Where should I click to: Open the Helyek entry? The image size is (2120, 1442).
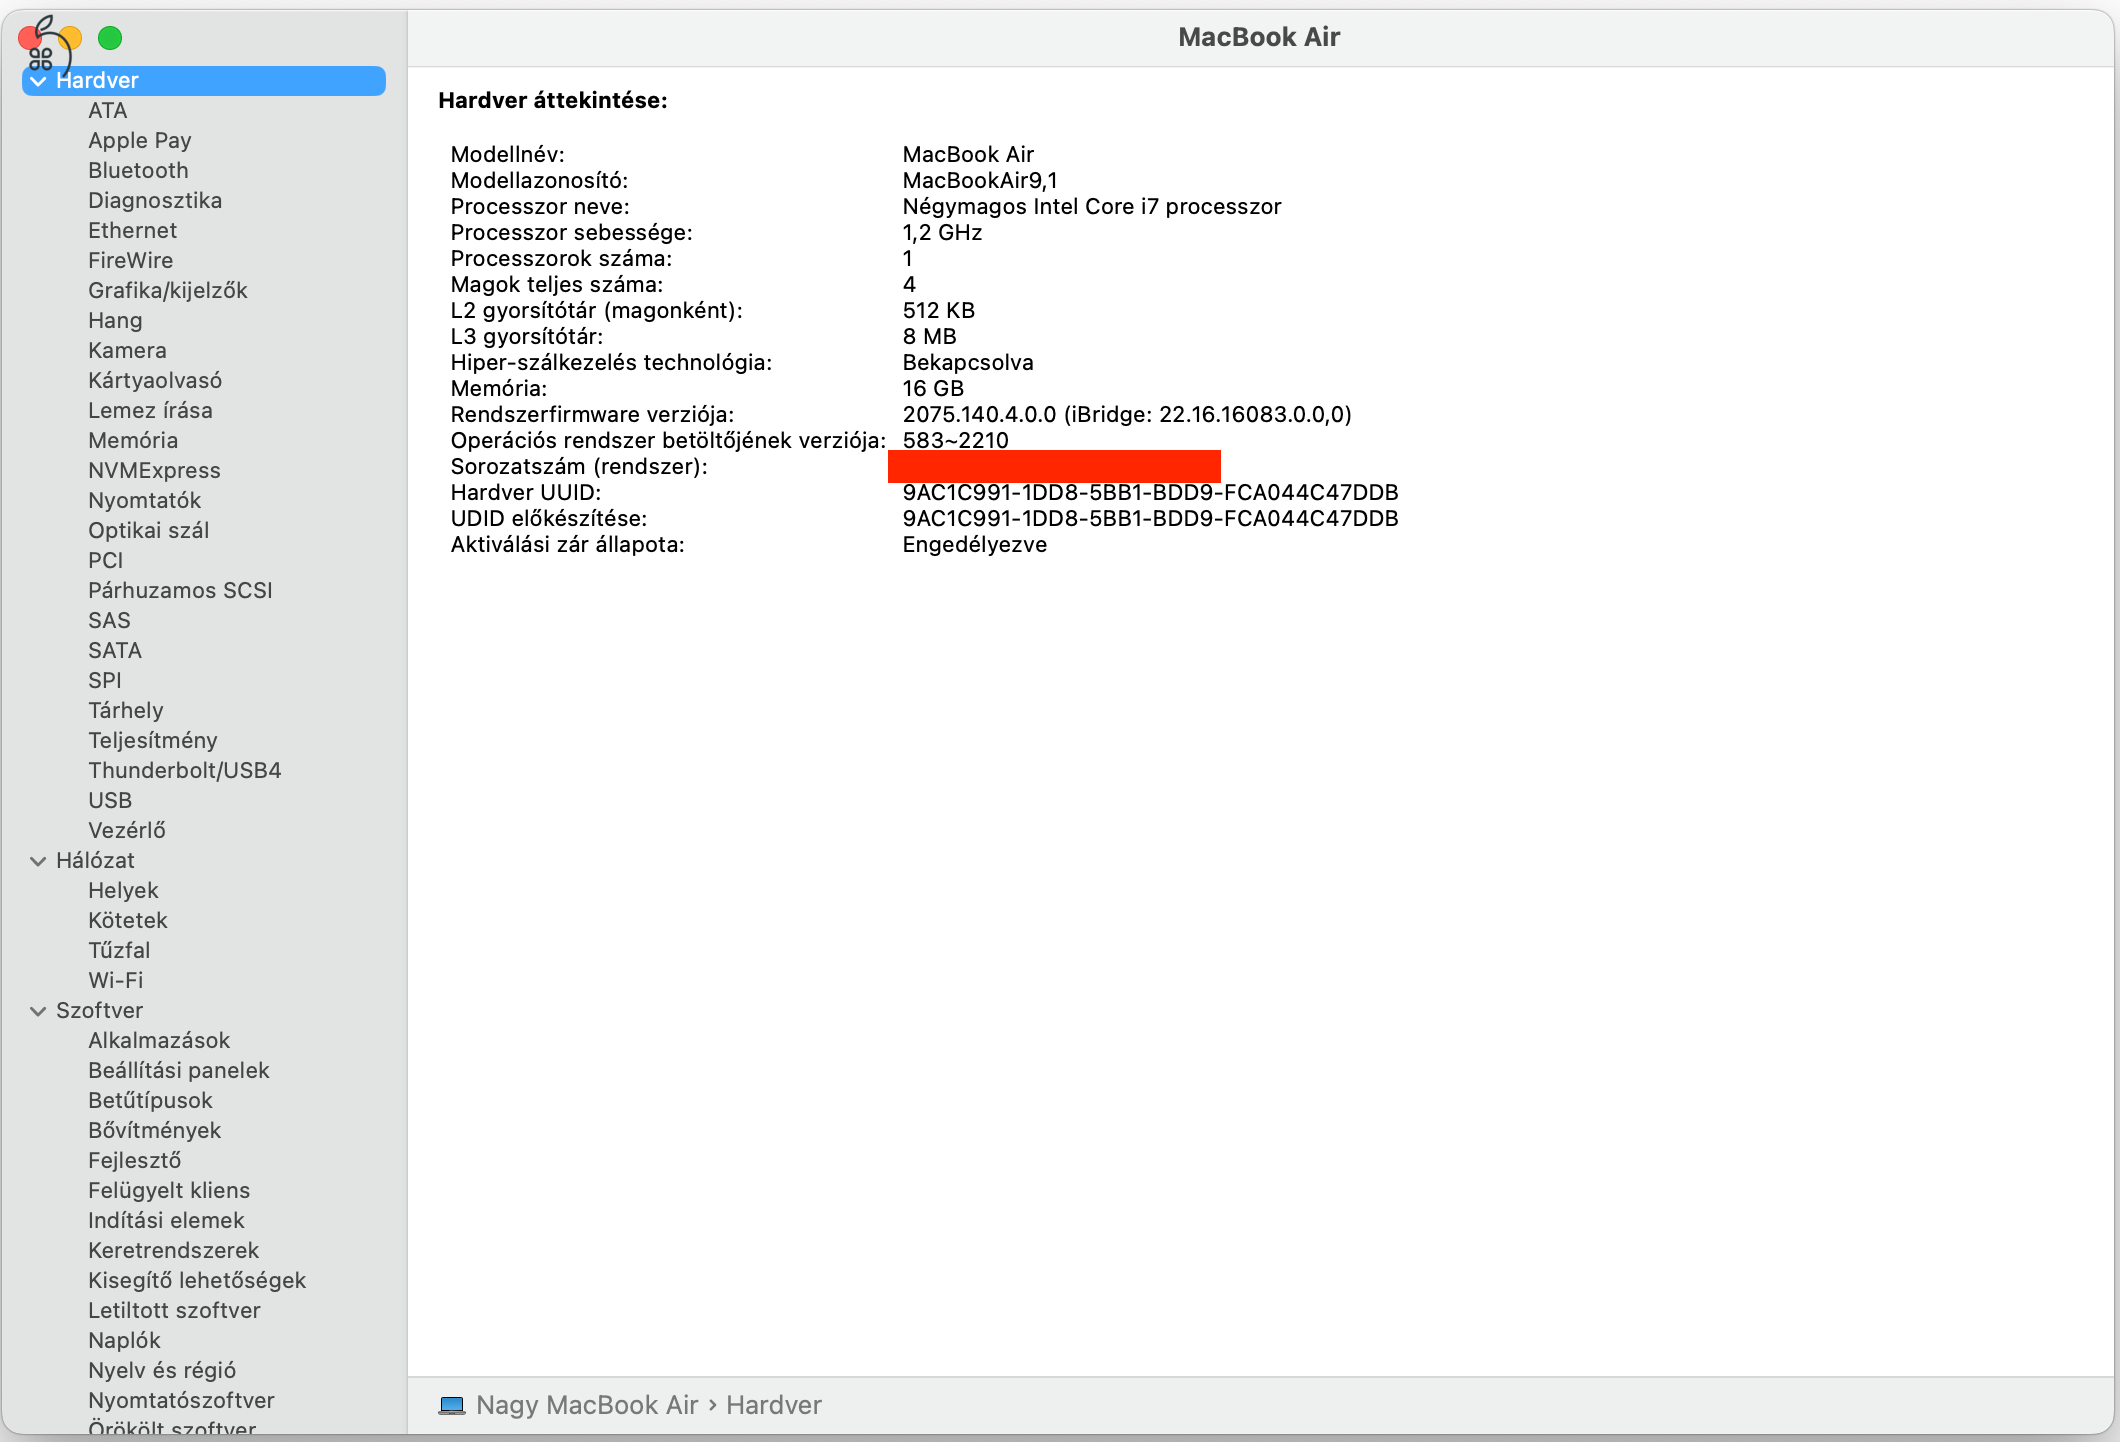point(123,891)
